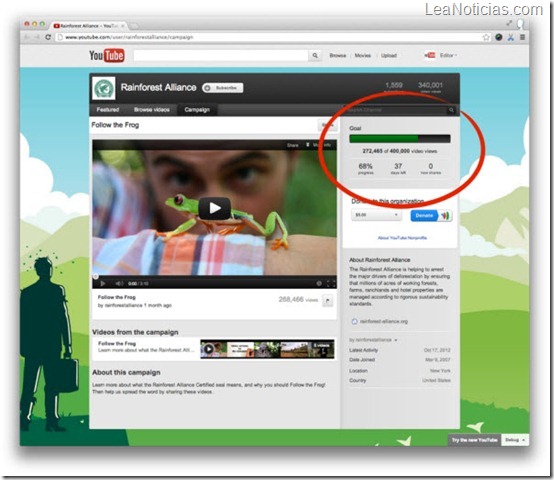The width and height of the screenshot is (554, 480).
Task: Click the 68% progress stat
Action: point(365,168)
